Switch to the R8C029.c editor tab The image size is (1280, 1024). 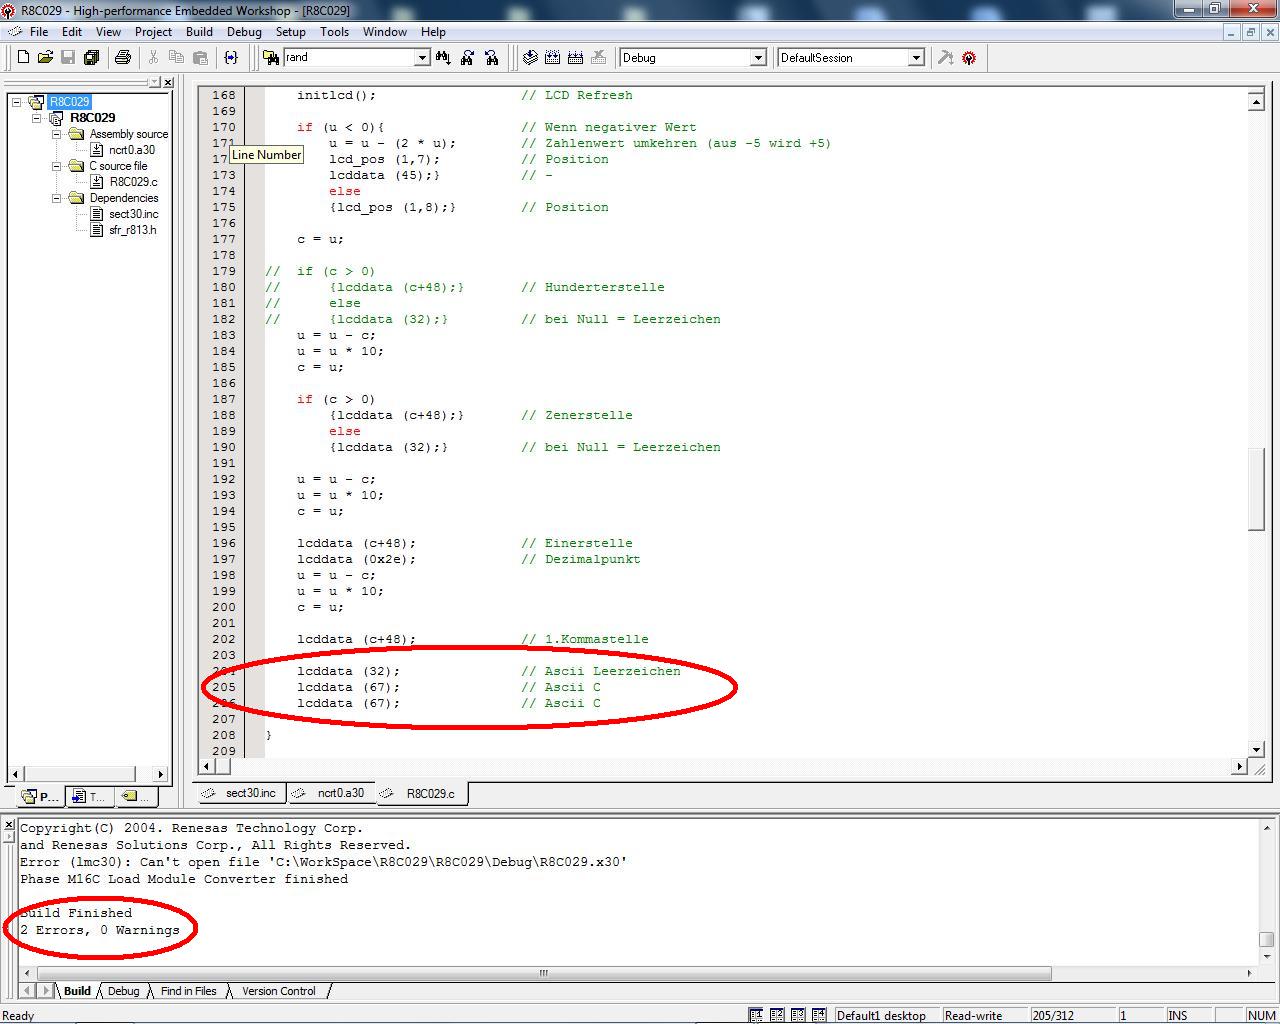(x=422, y=793)
